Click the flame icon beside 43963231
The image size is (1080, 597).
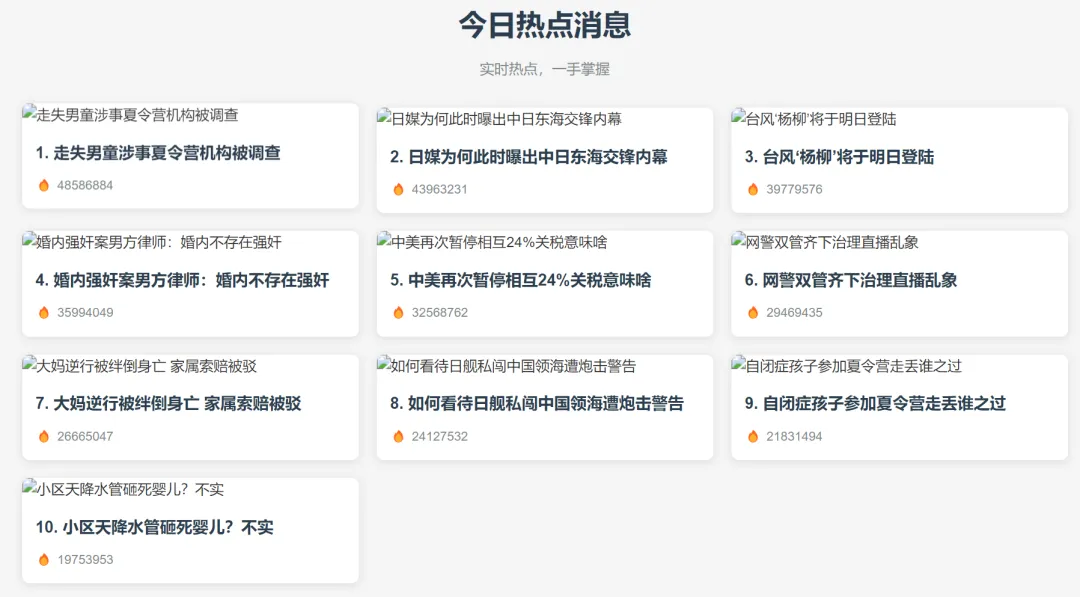point(398,189)
